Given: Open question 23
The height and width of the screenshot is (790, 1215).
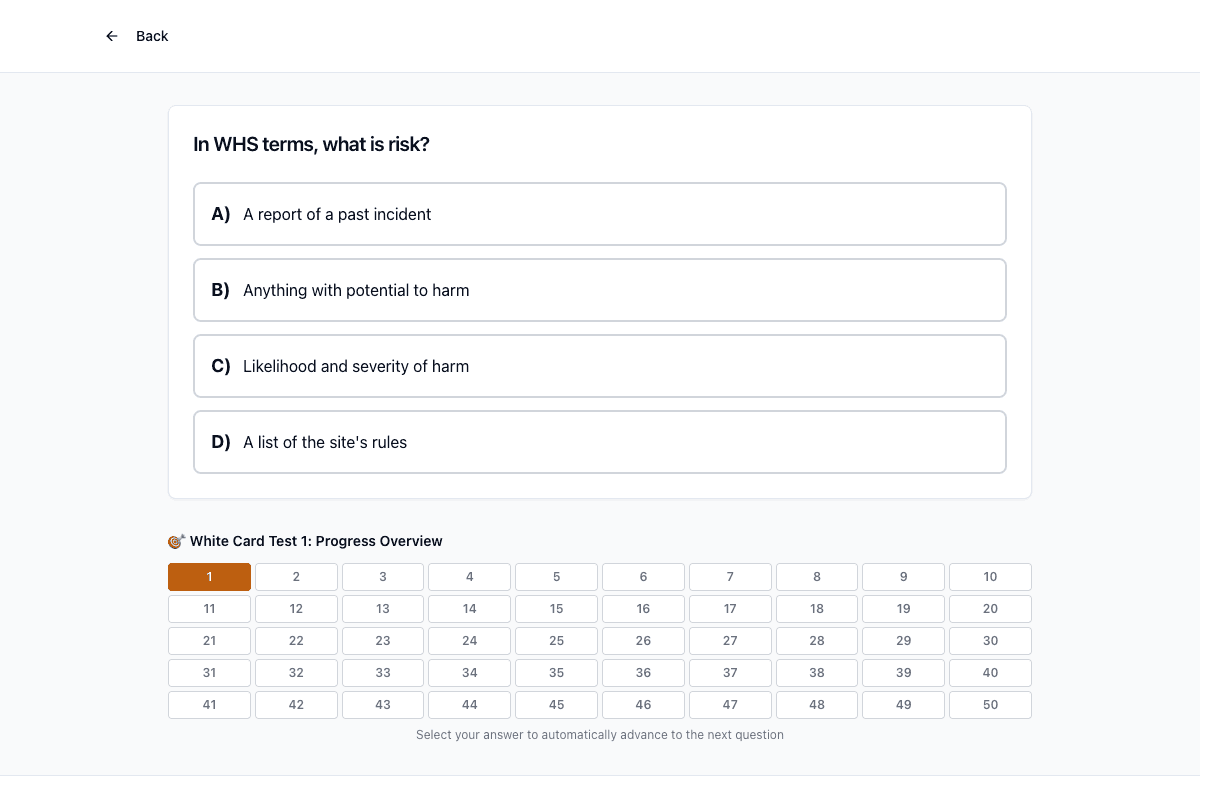Looking at the screenshot, I should [383, 641].
